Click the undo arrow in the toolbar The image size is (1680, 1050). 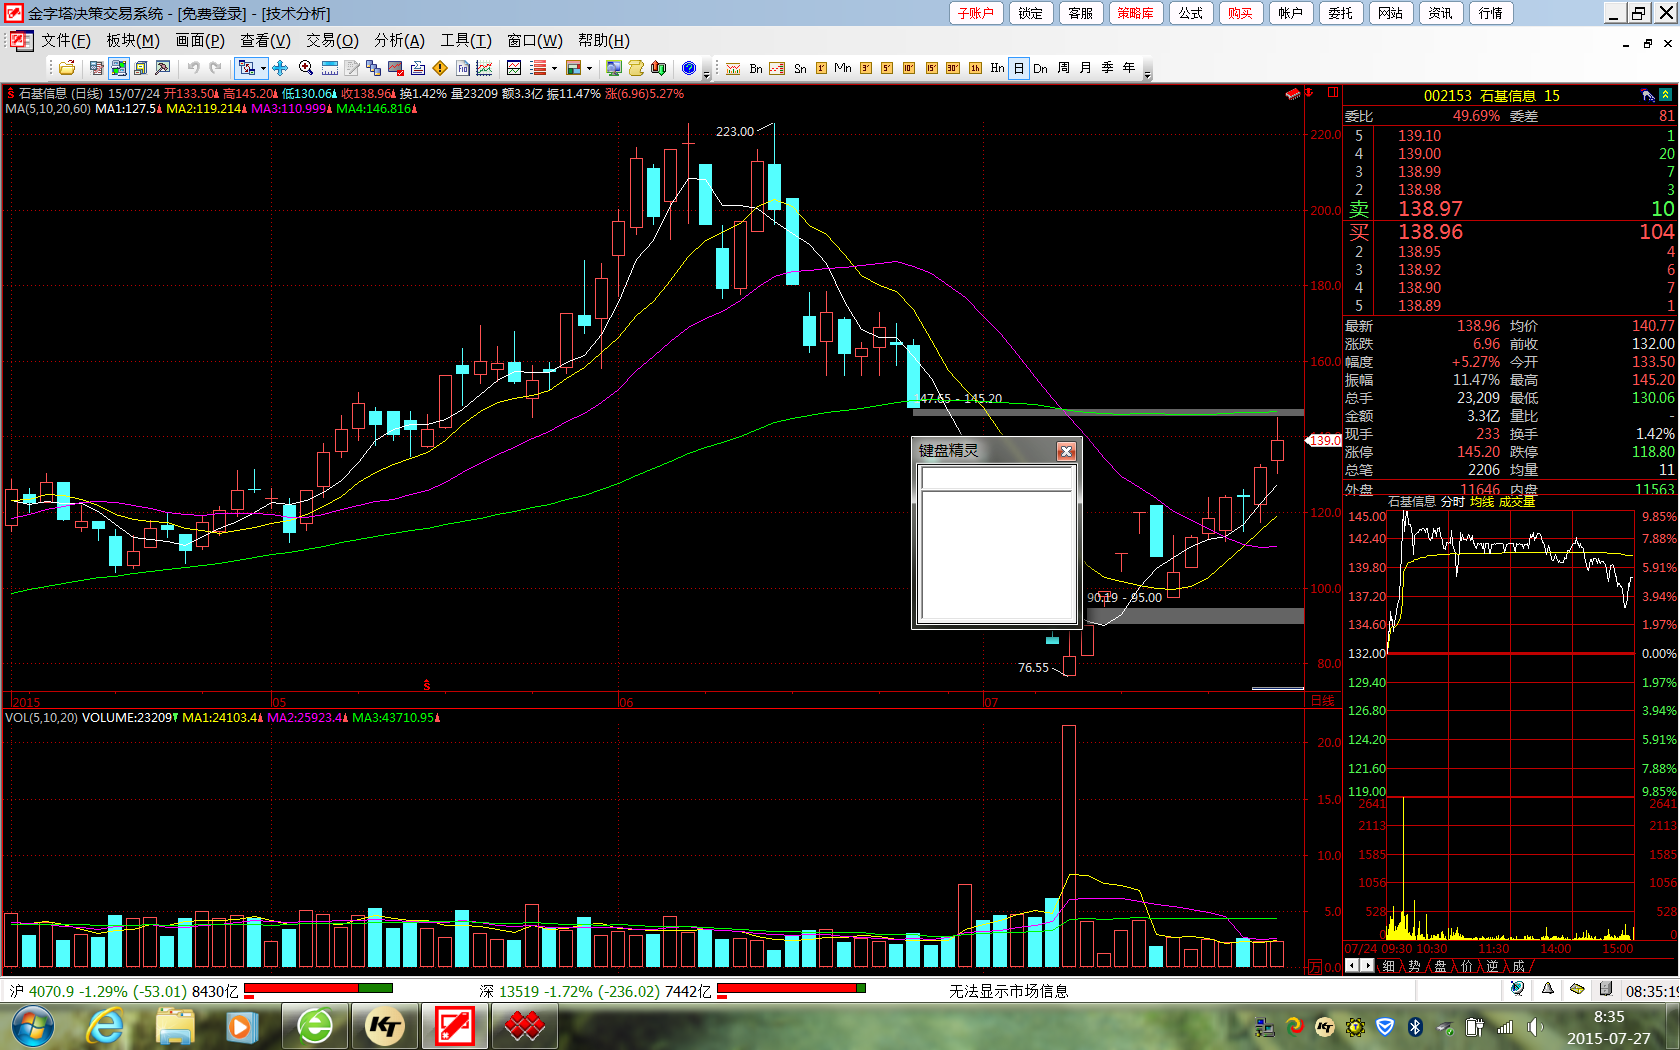(193, 68)
